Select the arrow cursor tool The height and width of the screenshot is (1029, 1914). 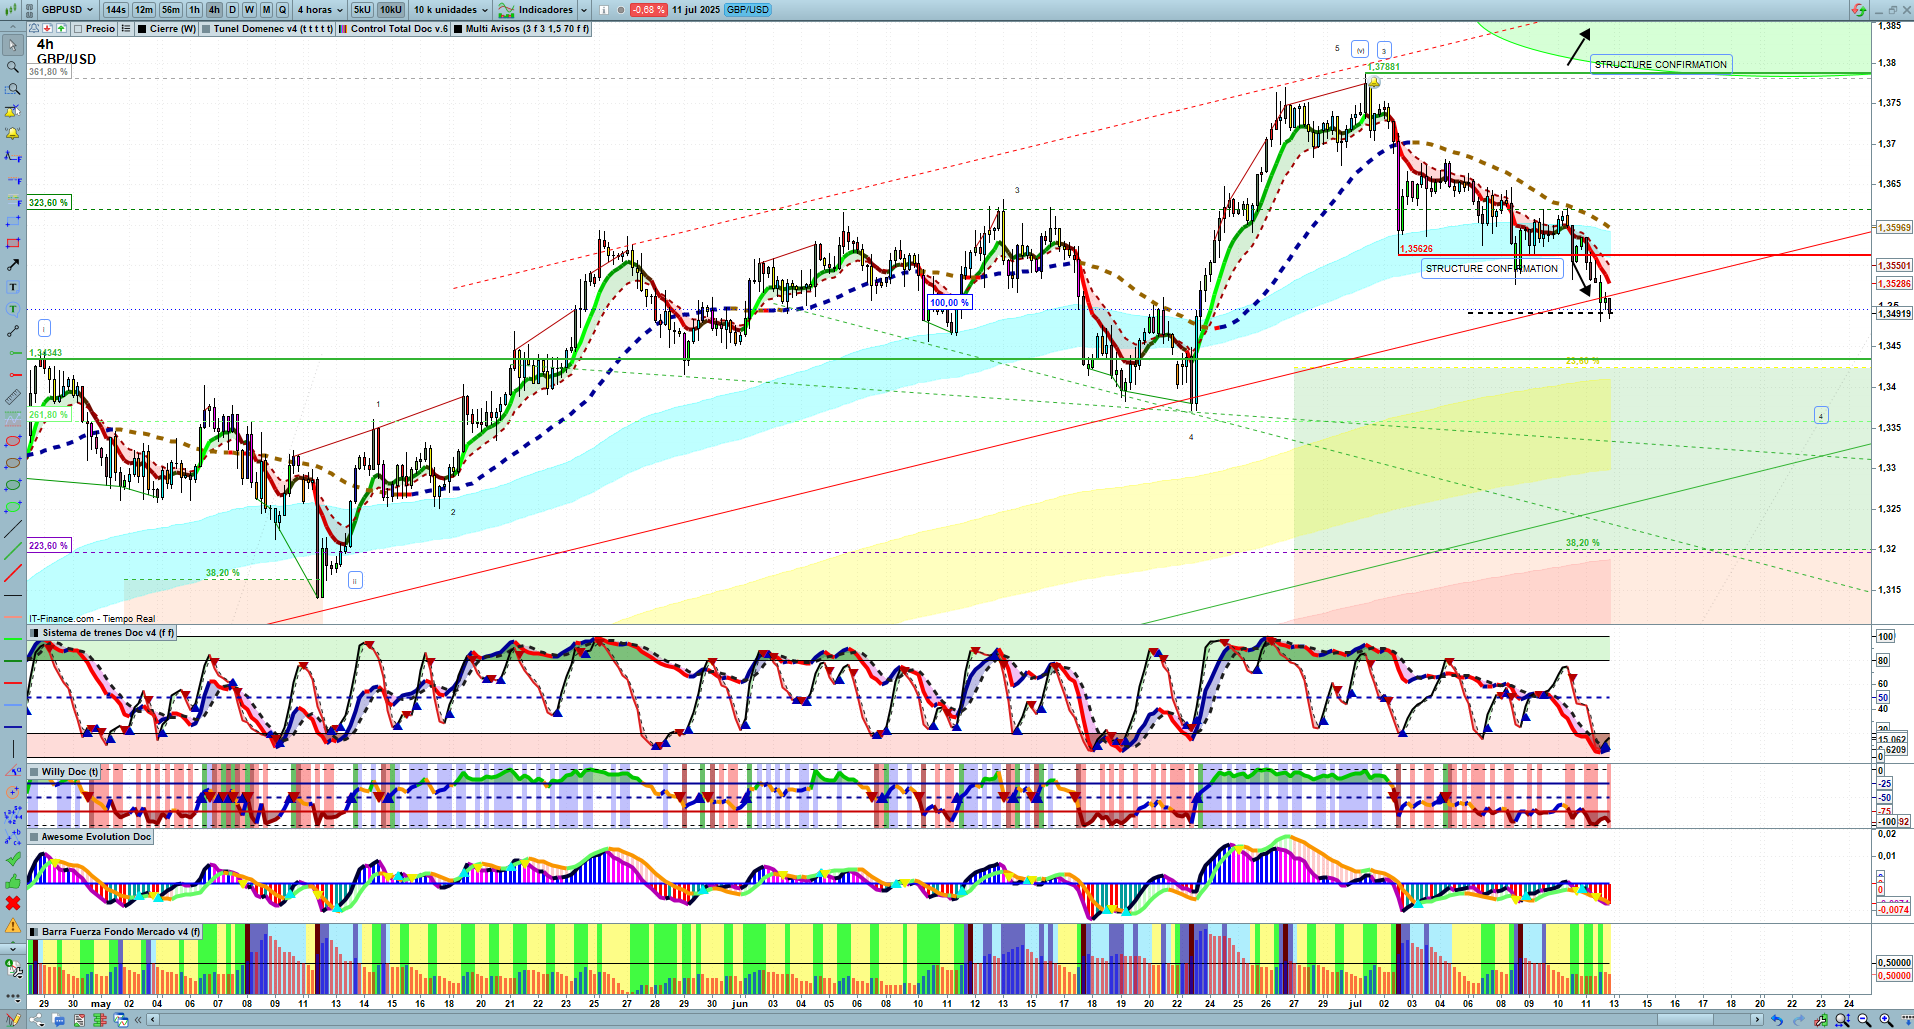tap(13, 45)
